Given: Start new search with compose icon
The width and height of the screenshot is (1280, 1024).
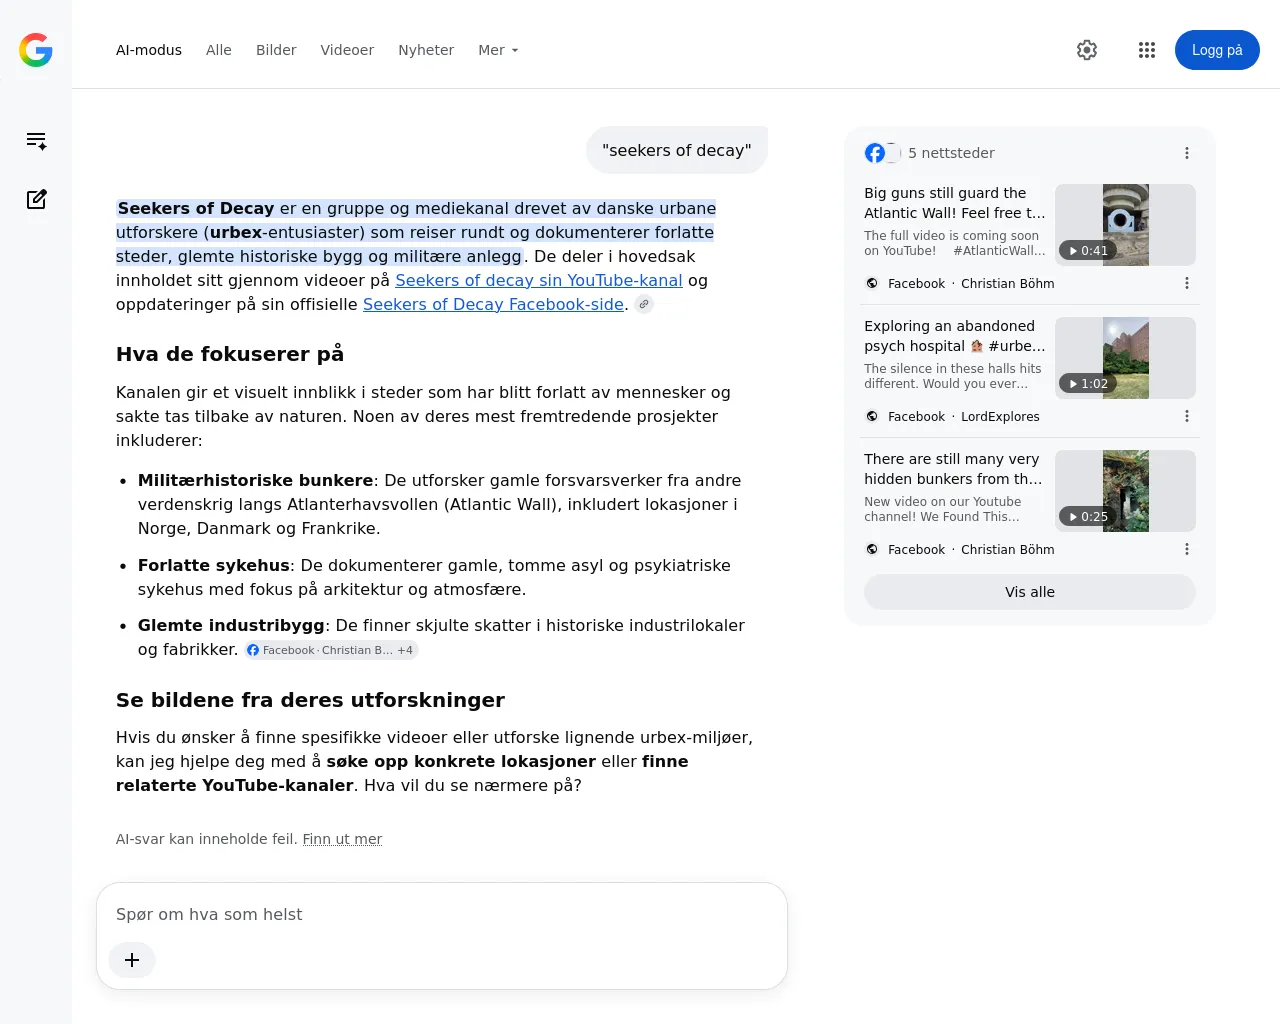Looking at the screenshot, I should tap(37, 199).
